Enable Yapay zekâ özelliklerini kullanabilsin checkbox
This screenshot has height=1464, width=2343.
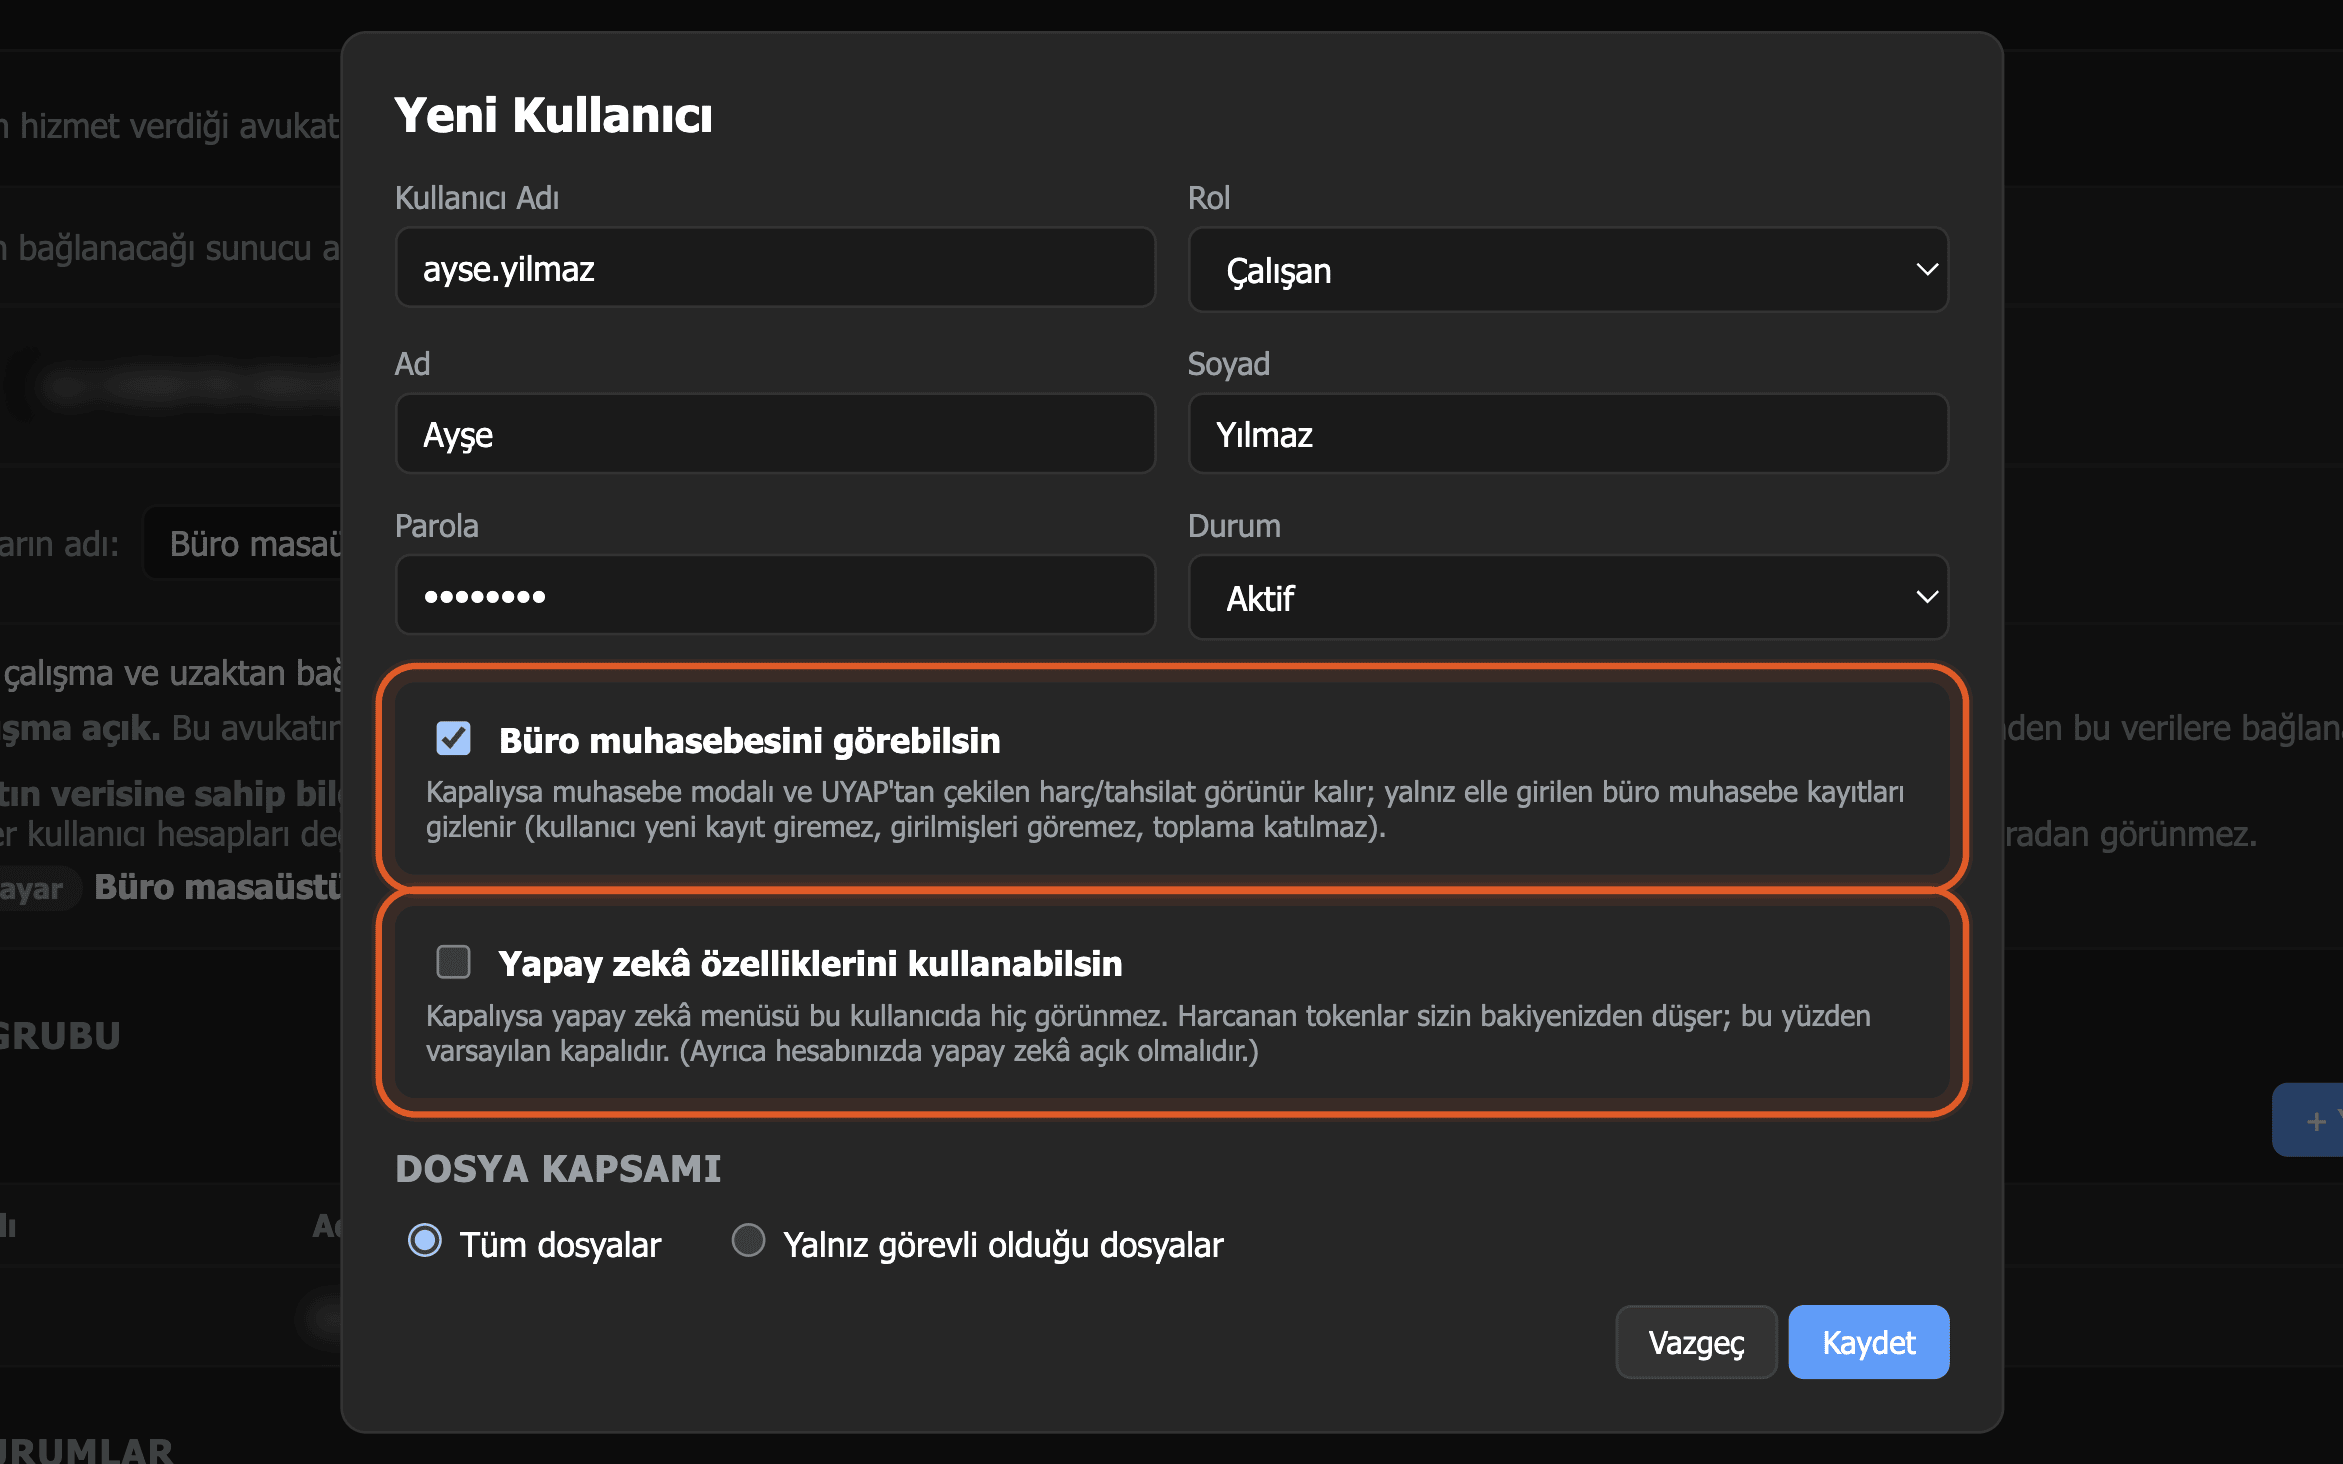point(454,962)
